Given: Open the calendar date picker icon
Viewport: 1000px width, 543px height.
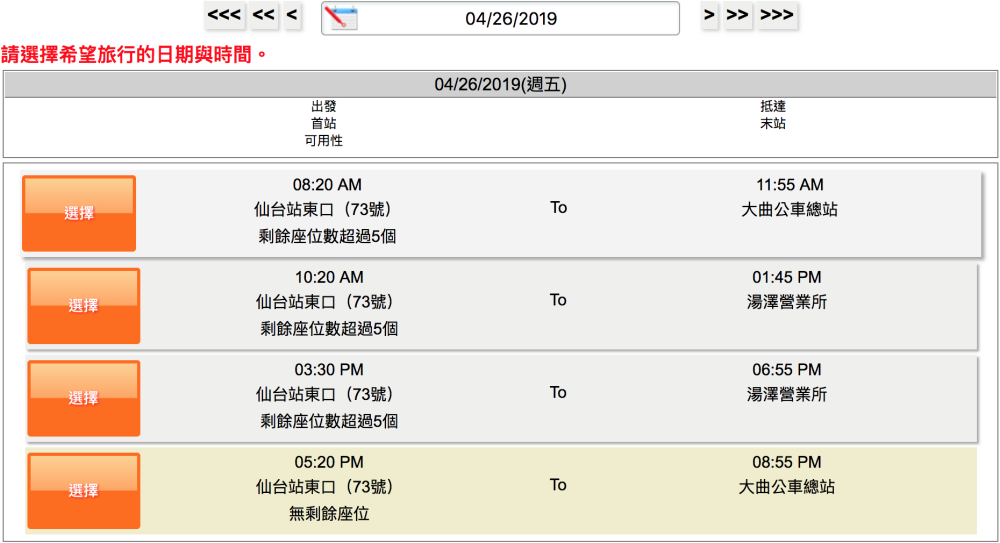Looking at the screenshot, I should point(342,18).
